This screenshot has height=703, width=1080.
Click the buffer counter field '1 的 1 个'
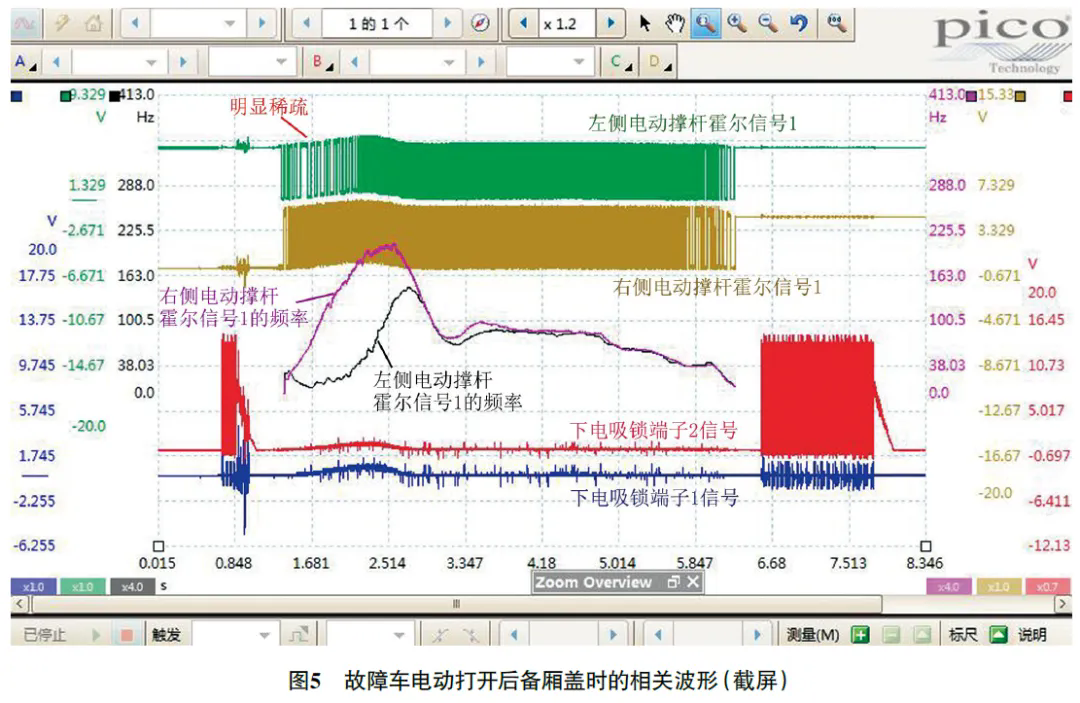377,24
